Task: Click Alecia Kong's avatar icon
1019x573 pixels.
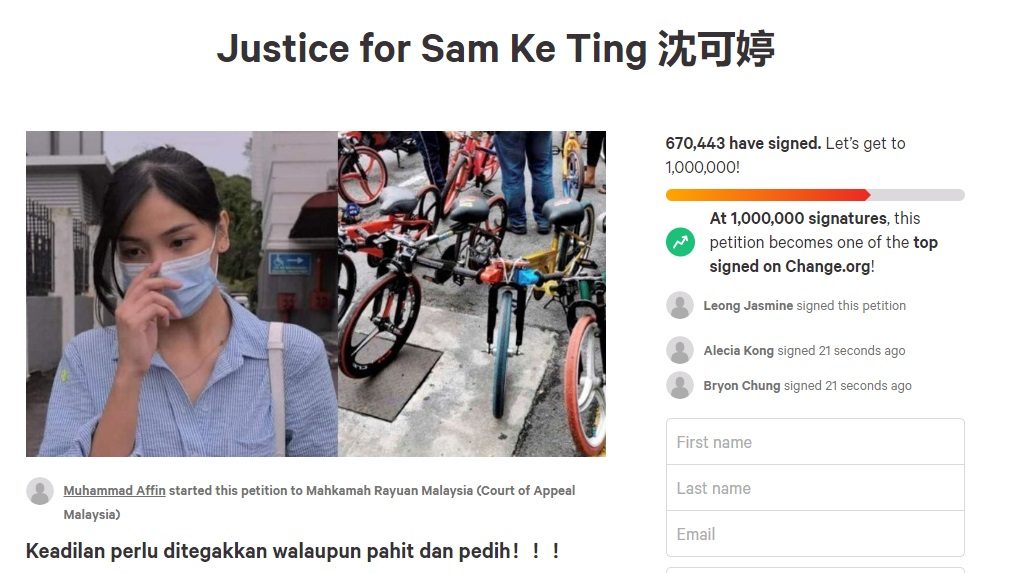Action: pos(680,350)
